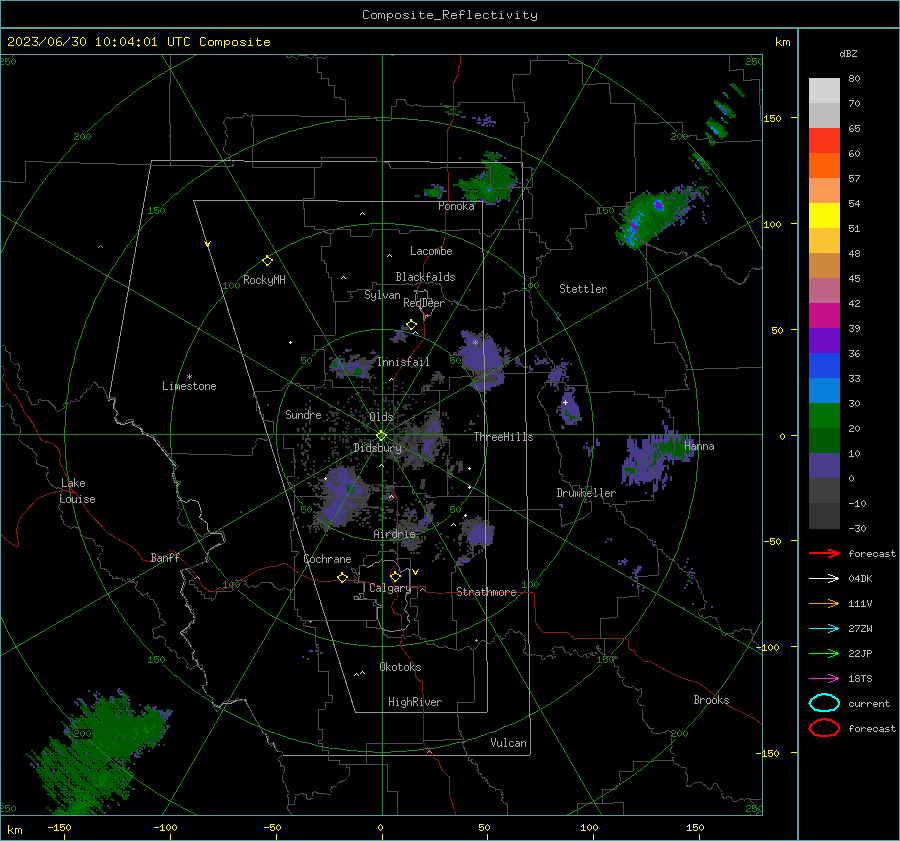Viewport: 900px width, 841px height.
Task: Click the 80 dBZ light gray swatch
Action: tap(824, 90)
